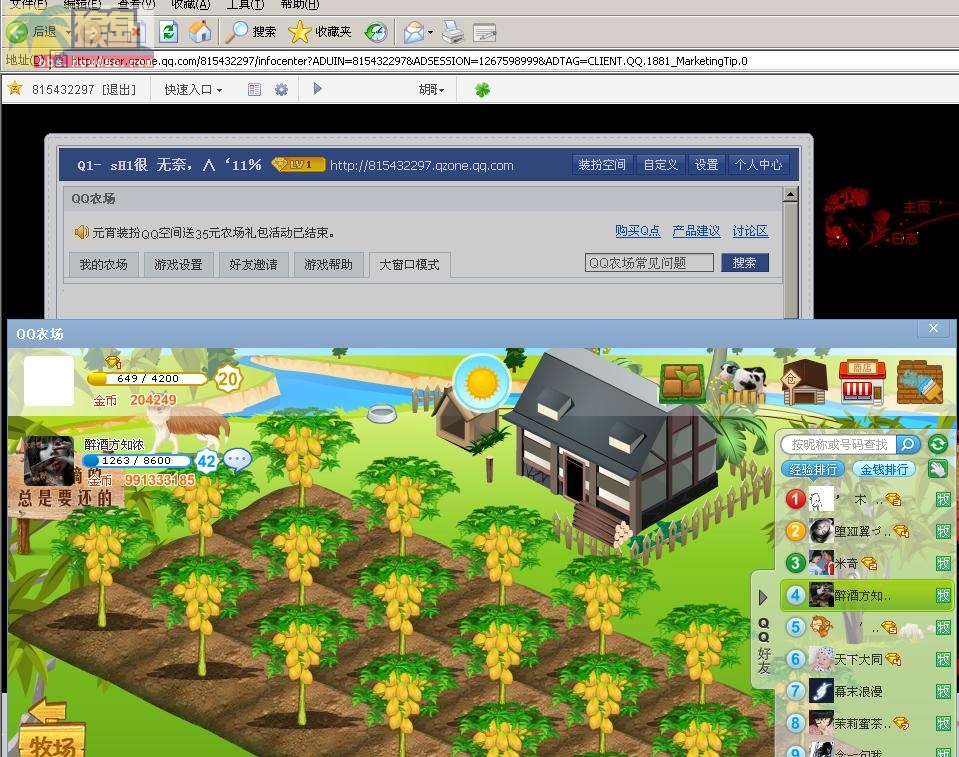Open the 工具(T) menu
Screen dimensions: 959x757
pos(245,4)
